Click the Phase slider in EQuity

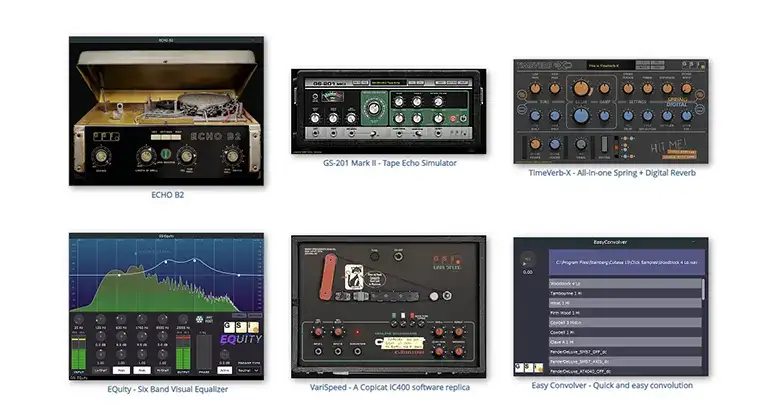click(x=204, y=351)
